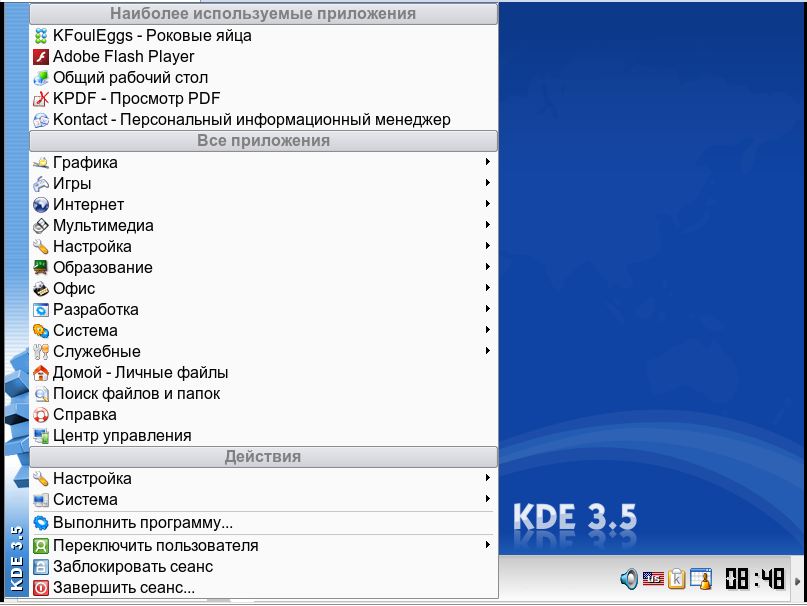This screenshot has height=606, width=807.
Task: Click the Мультимедиа icon
Action: tap(41, 226)
